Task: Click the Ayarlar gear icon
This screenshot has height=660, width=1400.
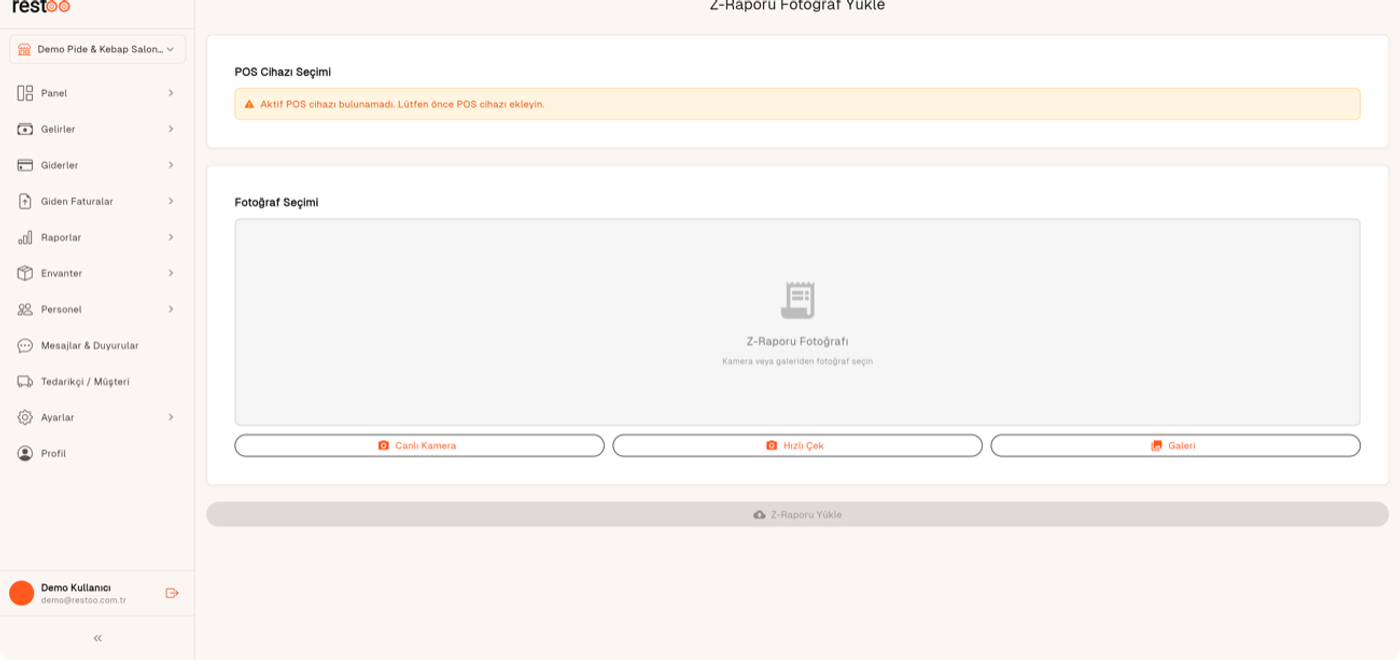Action: [x=25, y=417]
